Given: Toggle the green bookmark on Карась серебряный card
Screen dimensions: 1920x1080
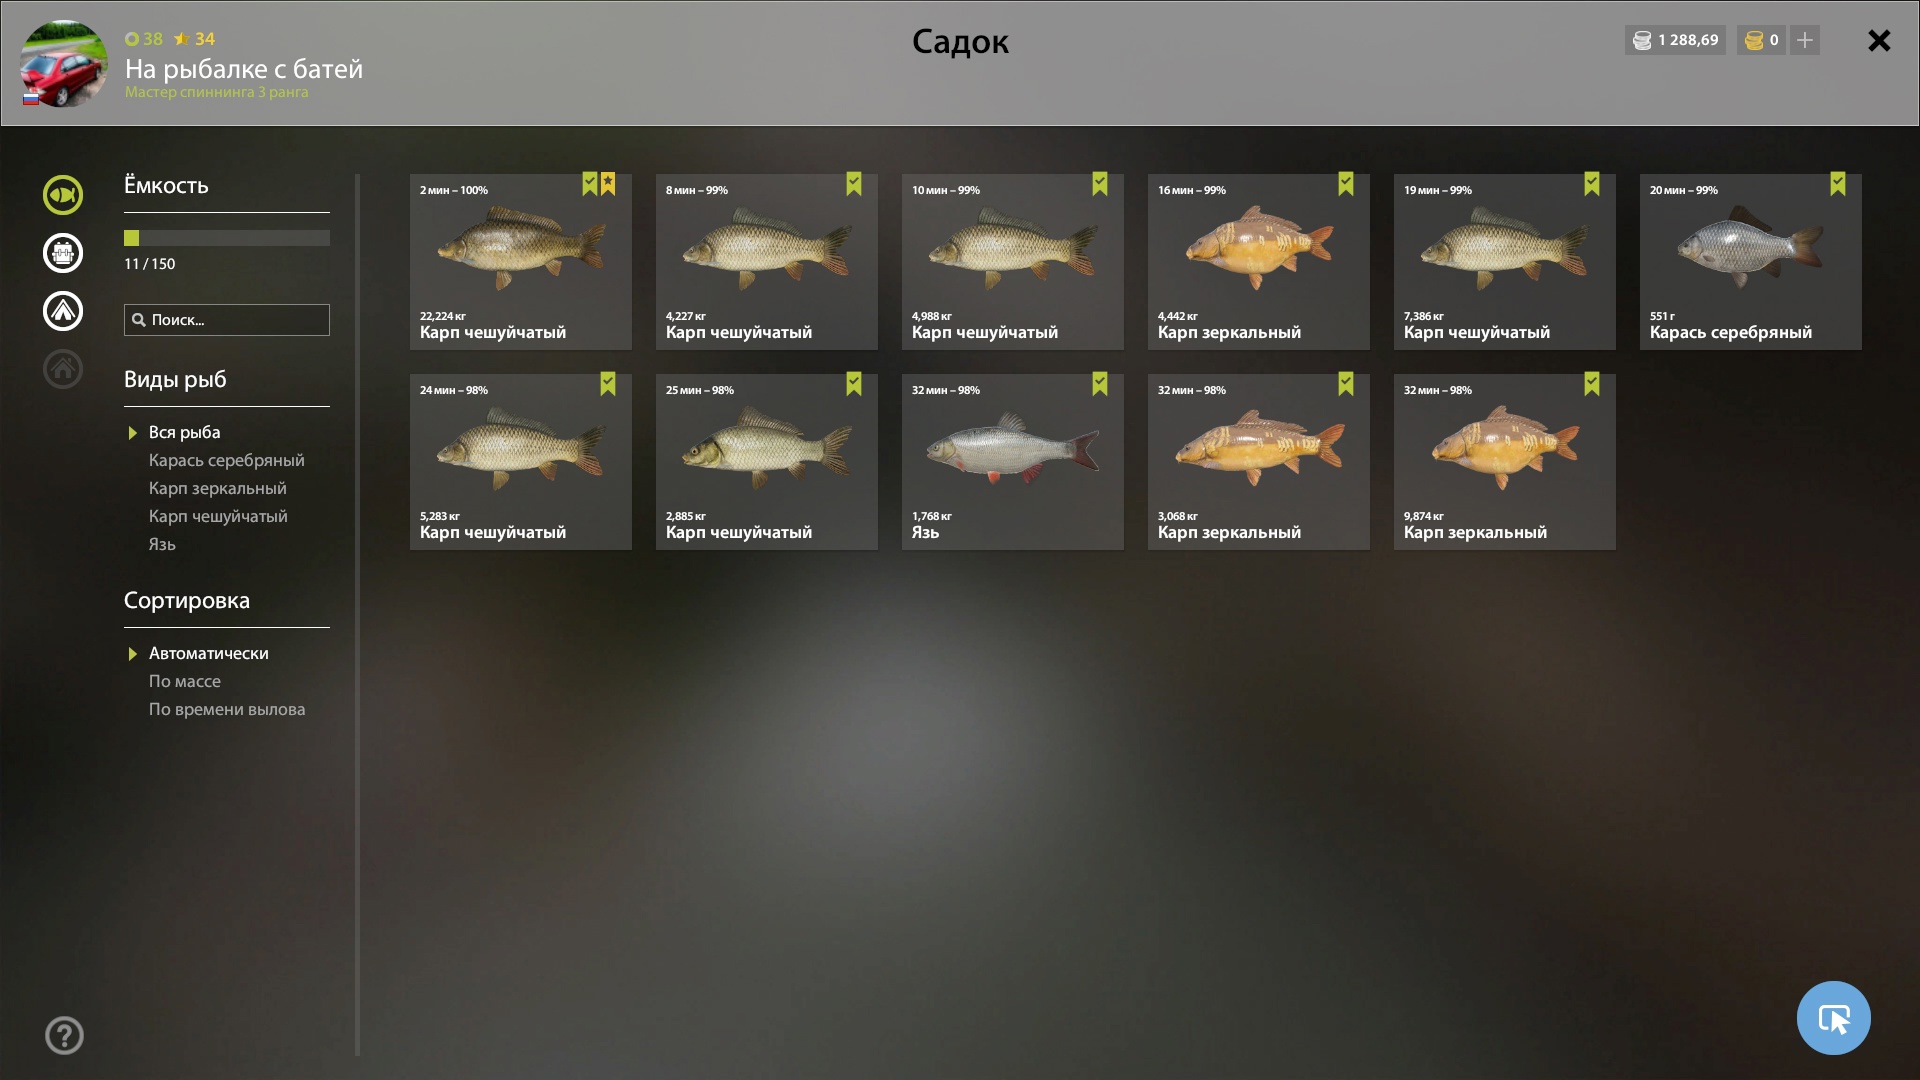Looking at the screenshot, I should pyautogui.click(x=1838, y=184).
